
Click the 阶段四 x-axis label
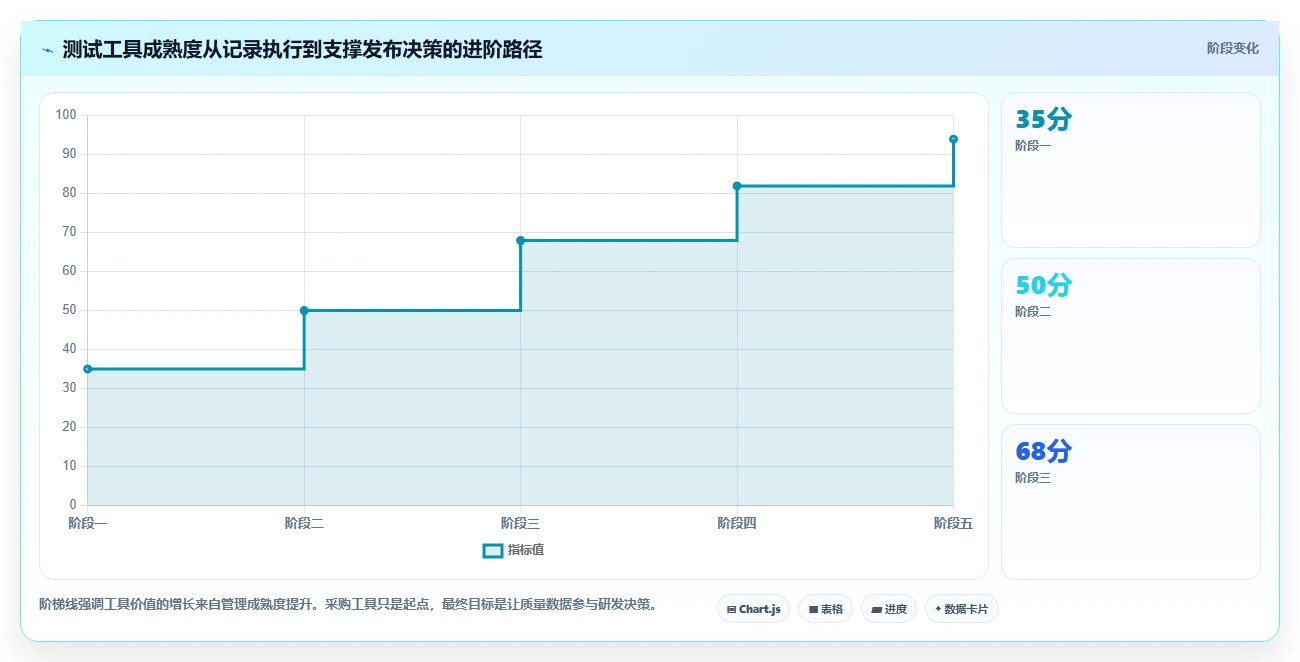pyautogui.click(x=737, y=523)
